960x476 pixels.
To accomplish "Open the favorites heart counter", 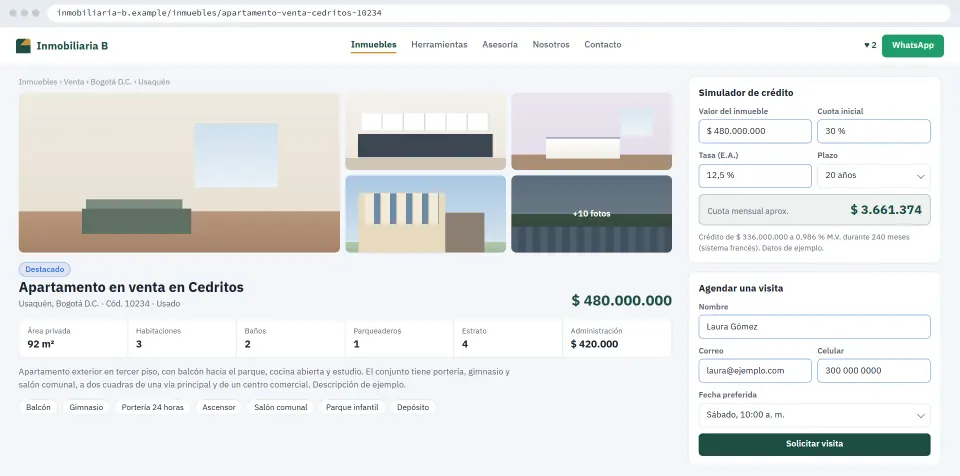I will click(870, 45).
